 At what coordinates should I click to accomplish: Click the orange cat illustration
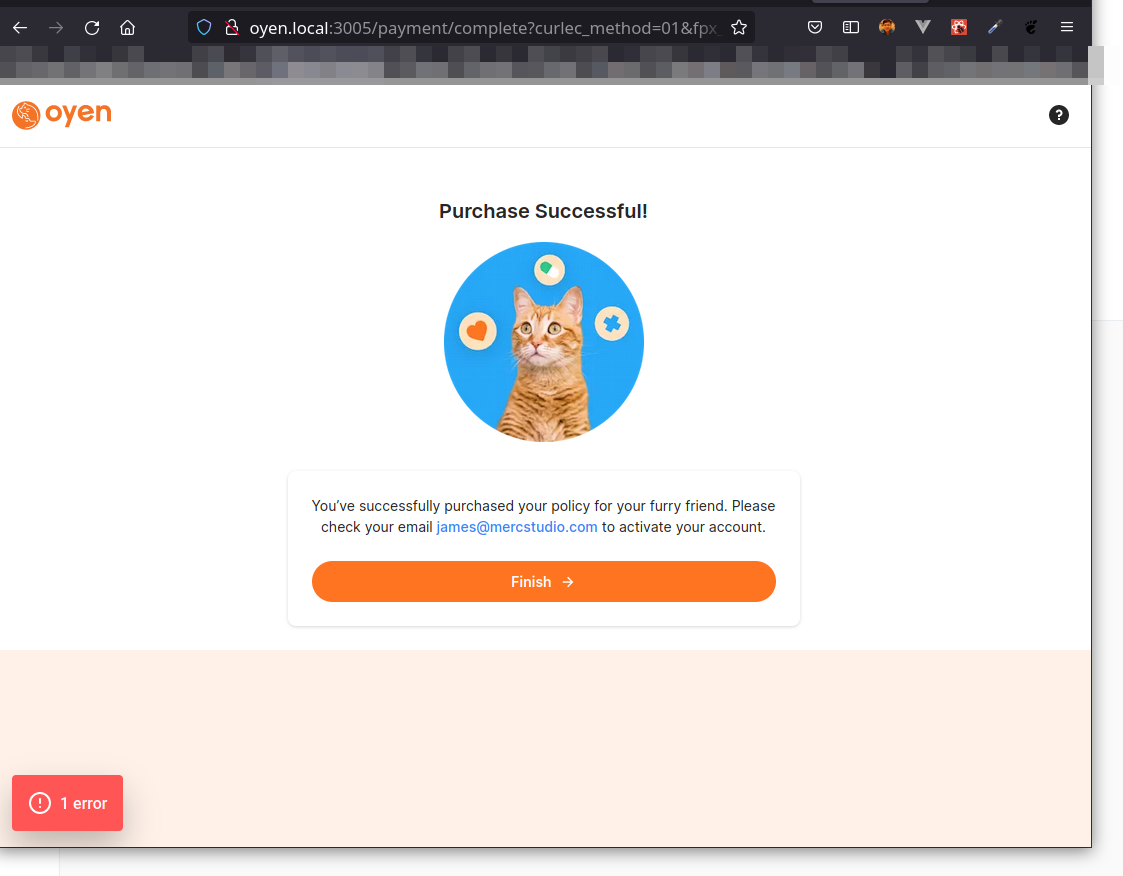tap(544, 343)
